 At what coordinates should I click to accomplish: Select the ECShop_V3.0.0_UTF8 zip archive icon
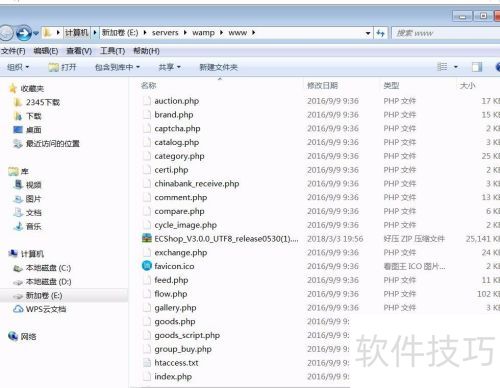tap(147, 239)
